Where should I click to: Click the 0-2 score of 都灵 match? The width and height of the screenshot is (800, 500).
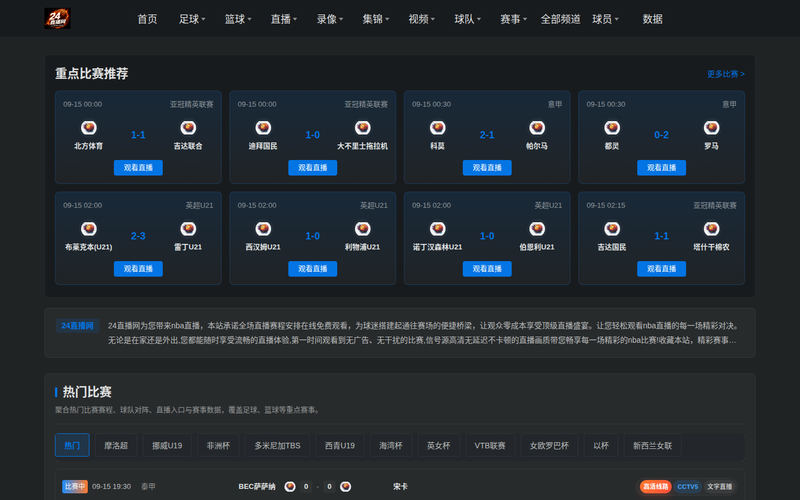point(662,135)
